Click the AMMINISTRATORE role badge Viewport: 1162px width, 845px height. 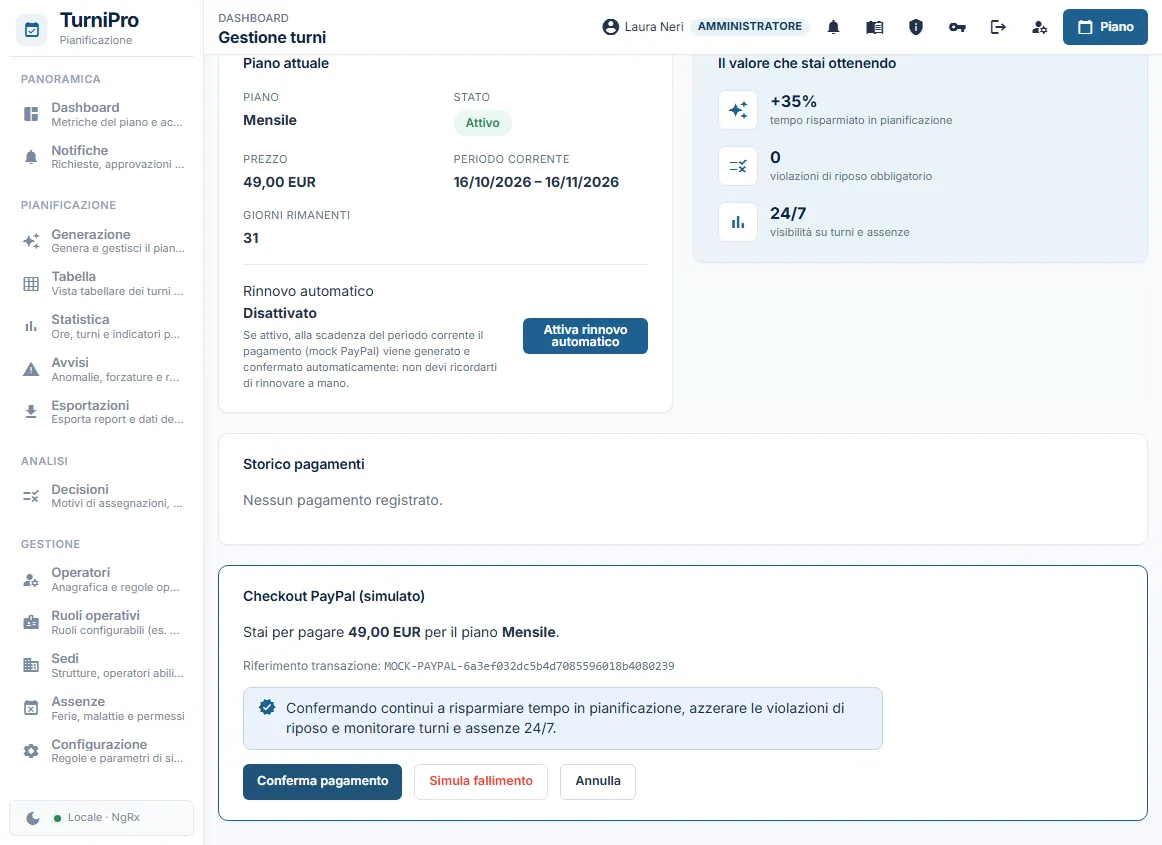pyautogui.click(x=750, y=27)
